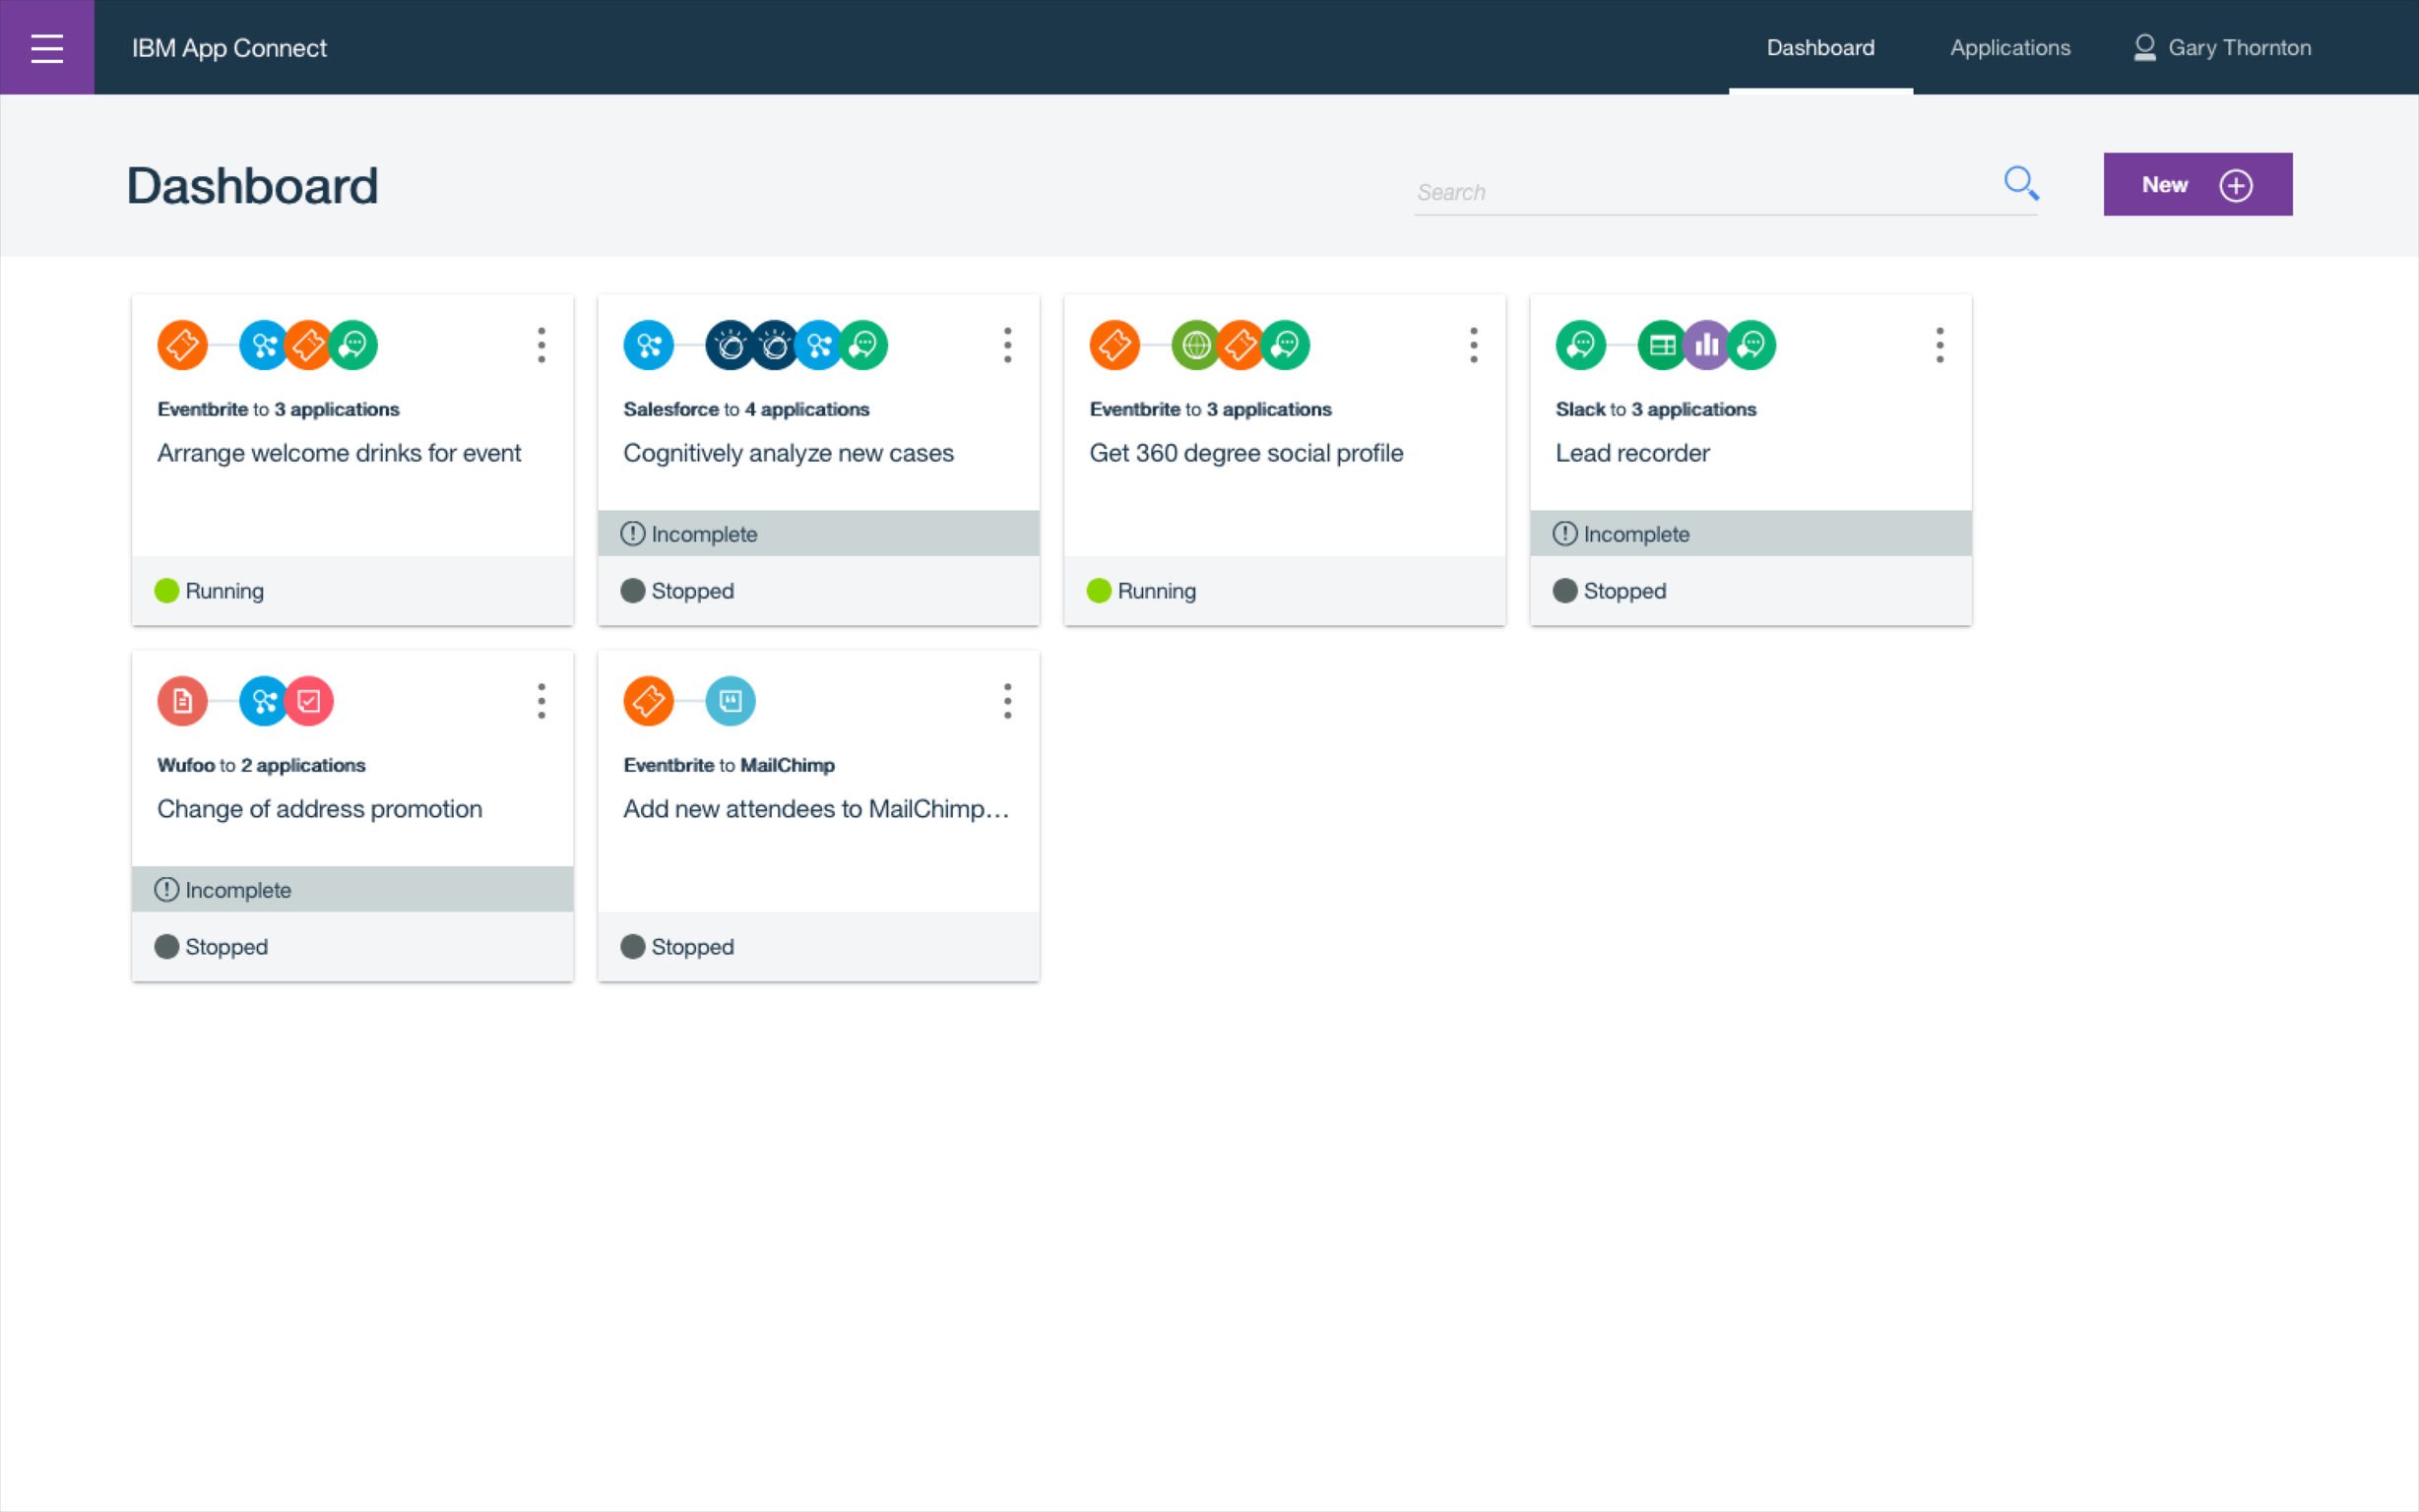Click the Slack trigger icon on Lead recorder card
2419x1512 pixels.
(1581, 345)
